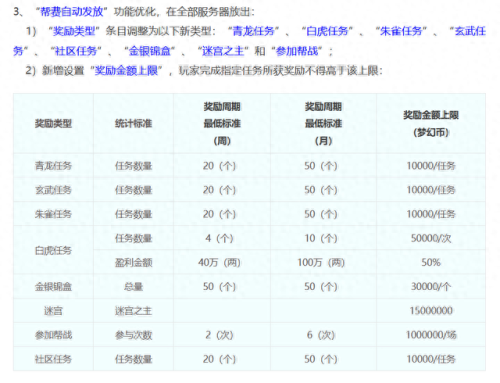Click blue "白虎任务" in the paragraph
This screenshot has height=383, width=500.
click(327, 31)
